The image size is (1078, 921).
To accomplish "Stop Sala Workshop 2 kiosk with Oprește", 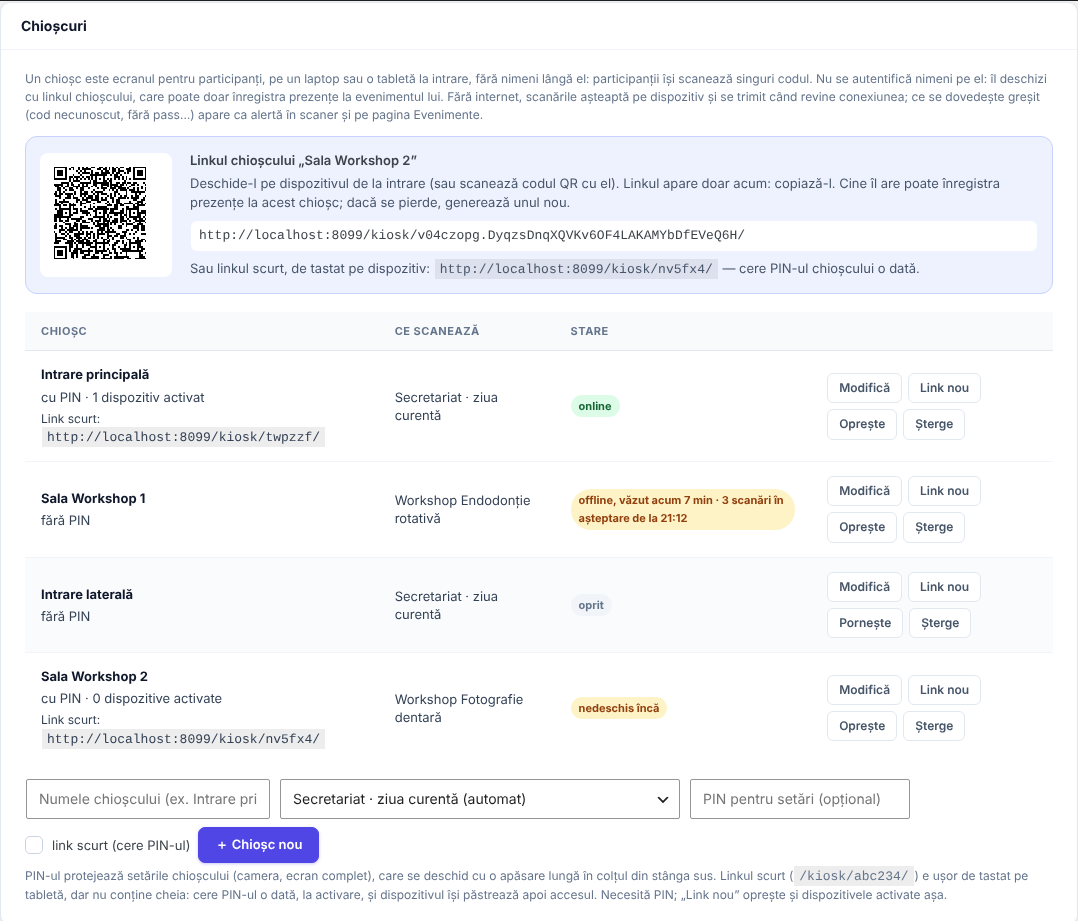I will [861, 726].
